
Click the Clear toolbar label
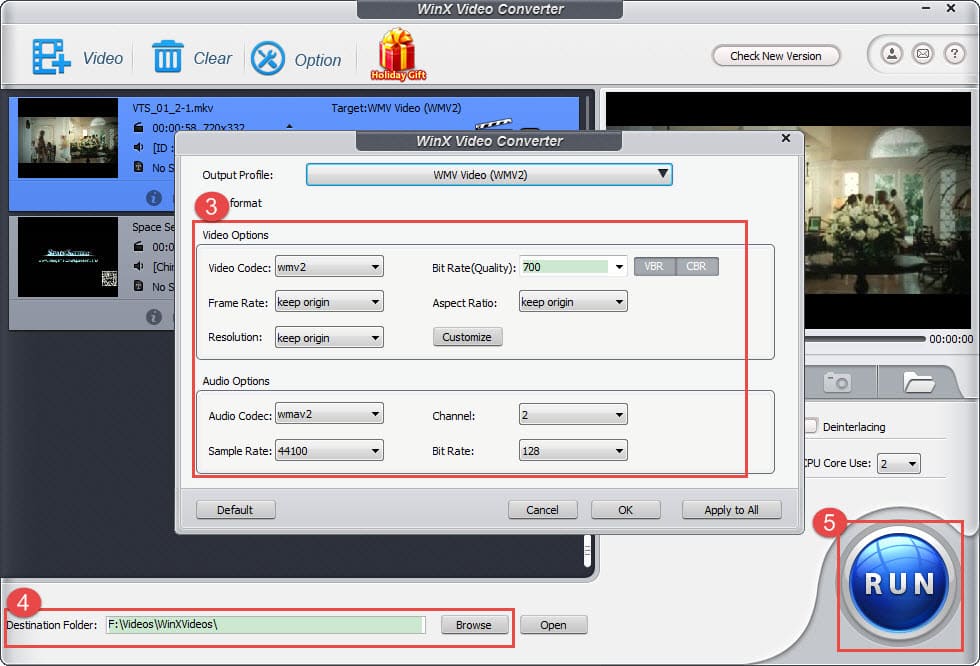pos(212,58)
